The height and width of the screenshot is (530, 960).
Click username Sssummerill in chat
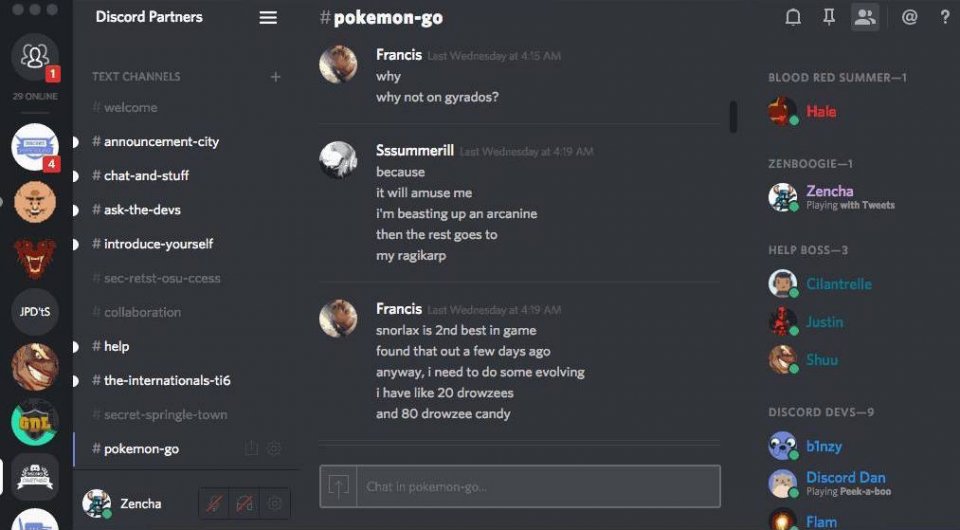[414, 151]
